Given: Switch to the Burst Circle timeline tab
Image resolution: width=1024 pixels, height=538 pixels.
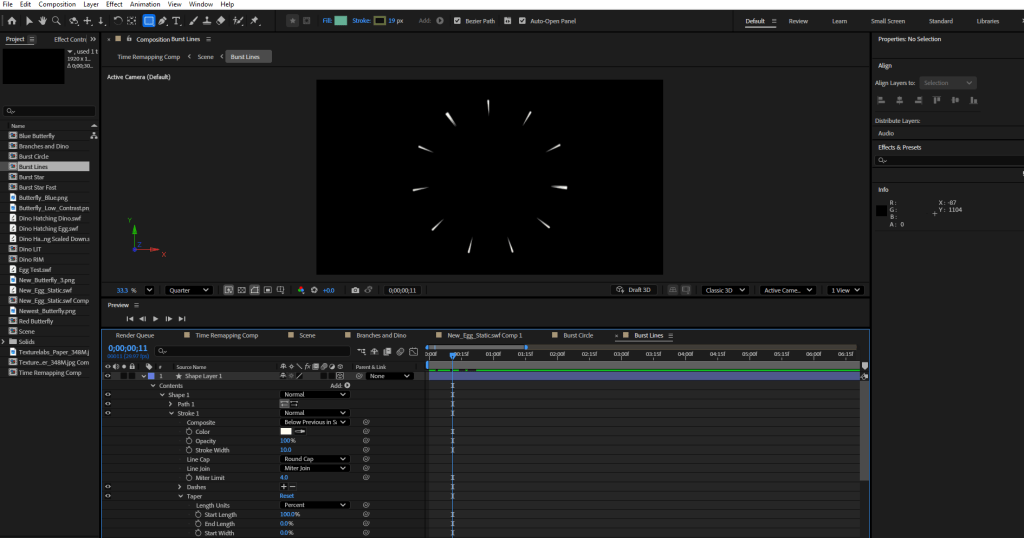Looking at the screenshot, I should coord(577,335).
